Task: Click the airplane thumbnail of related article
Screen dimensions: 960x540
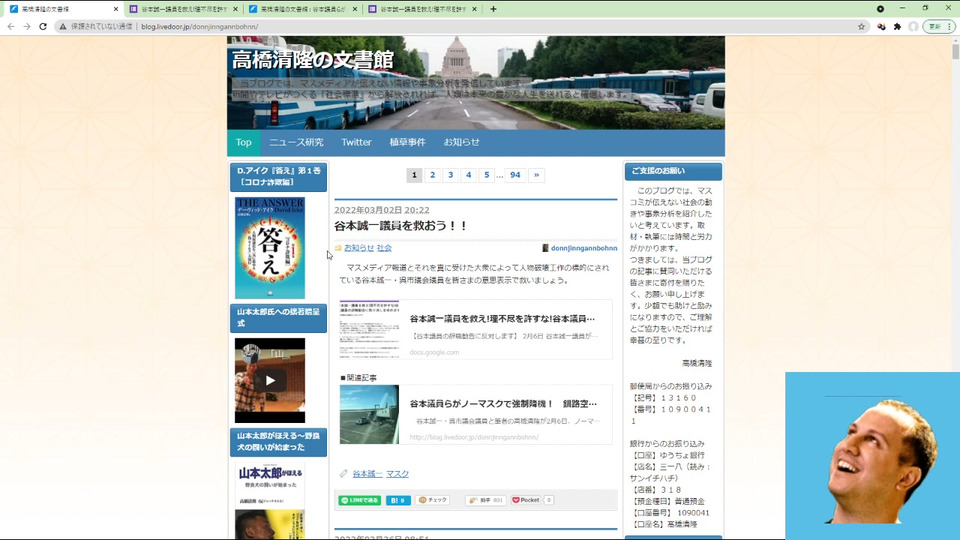Action: coord(369,414)
